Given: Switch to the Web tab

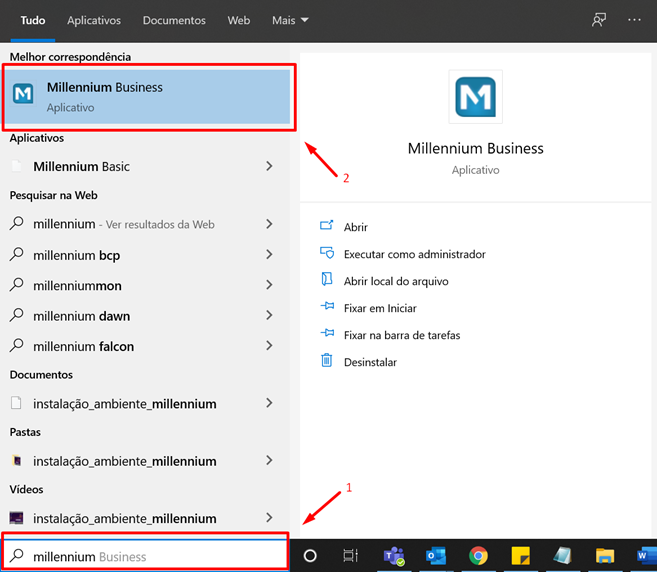Looking at the screenshot, I should [239, 20].
